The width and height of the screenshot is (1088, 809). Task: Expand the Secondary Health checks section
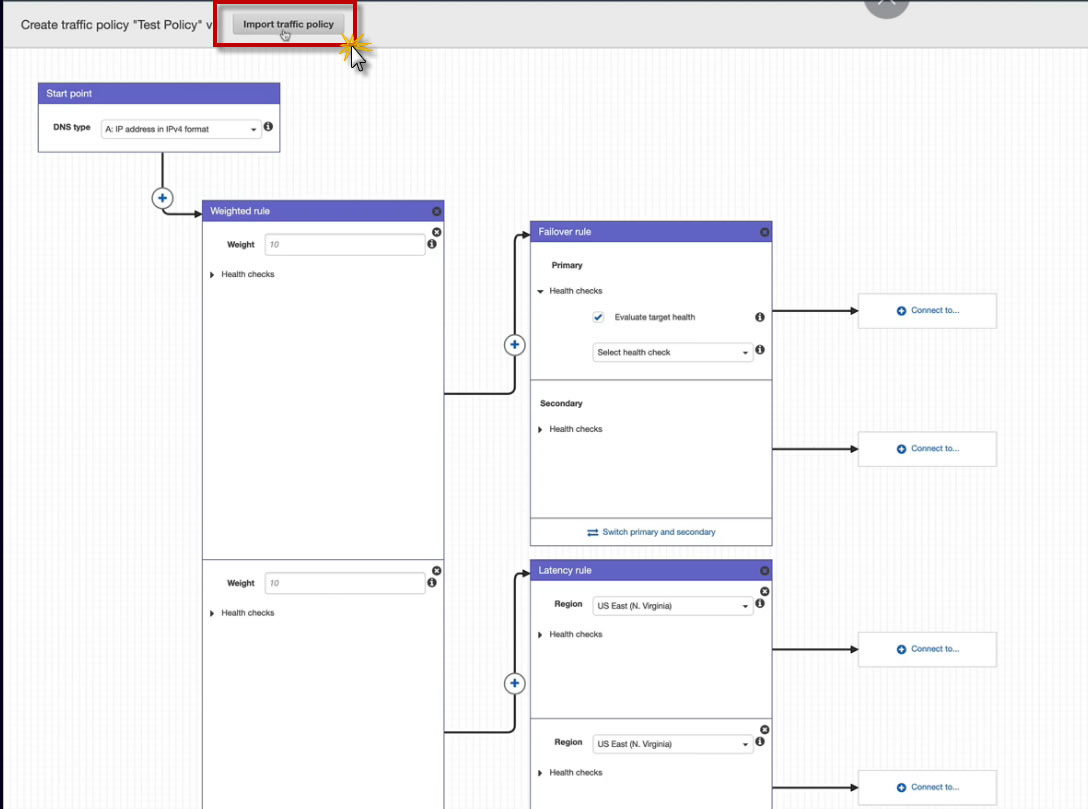[541, 430]
